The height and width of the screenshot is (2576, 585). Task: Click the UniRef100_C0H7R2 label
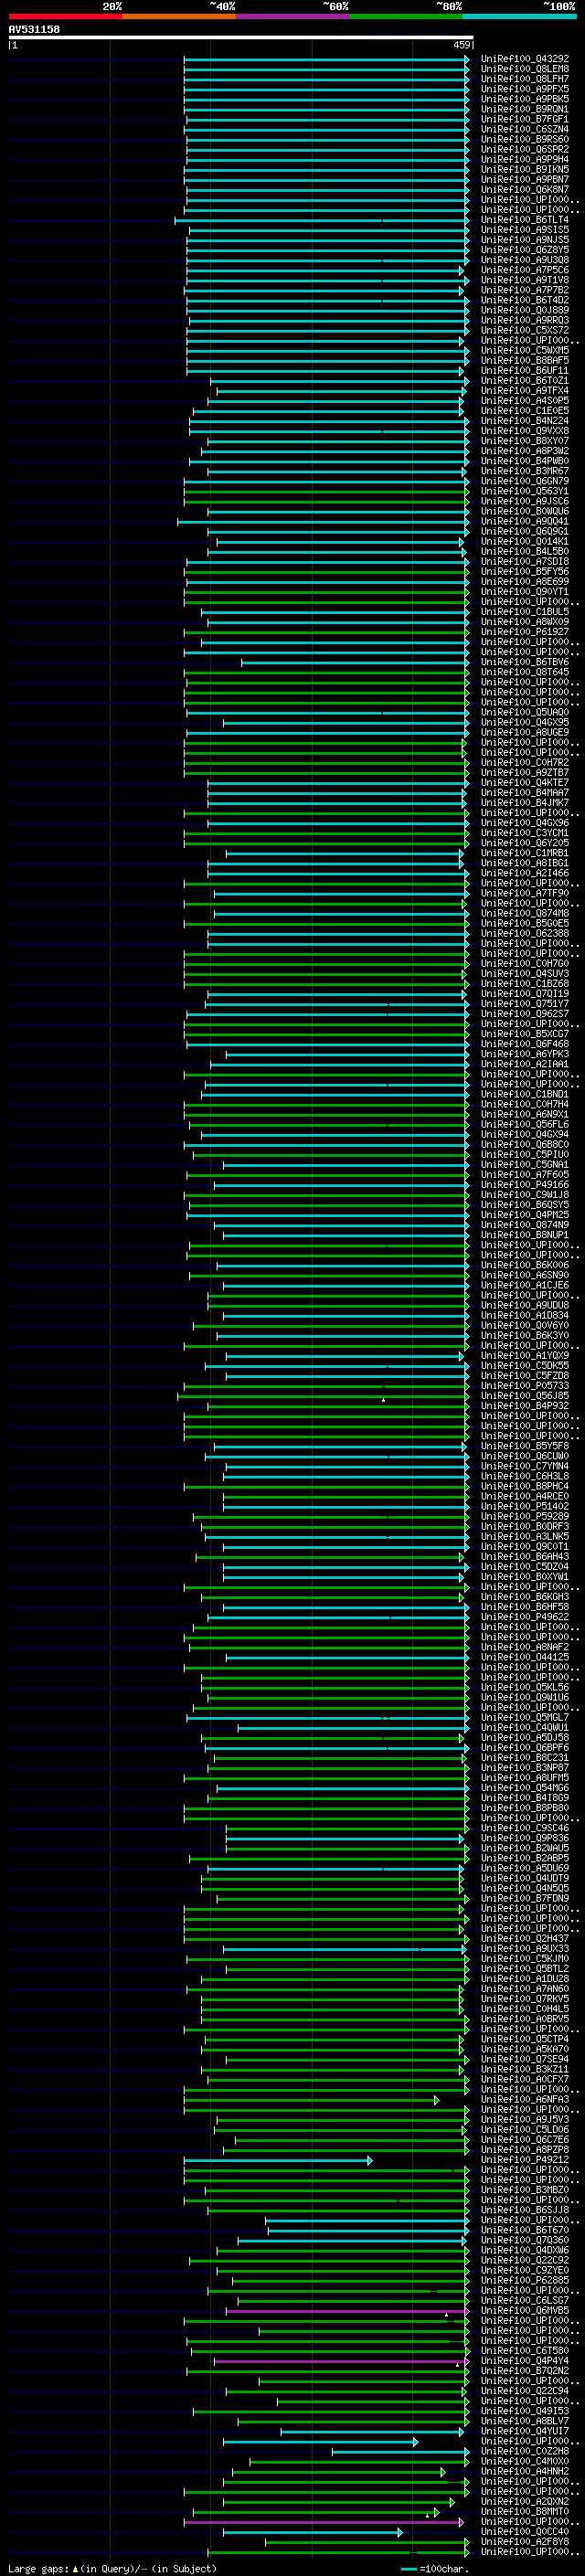pos(525,763)
